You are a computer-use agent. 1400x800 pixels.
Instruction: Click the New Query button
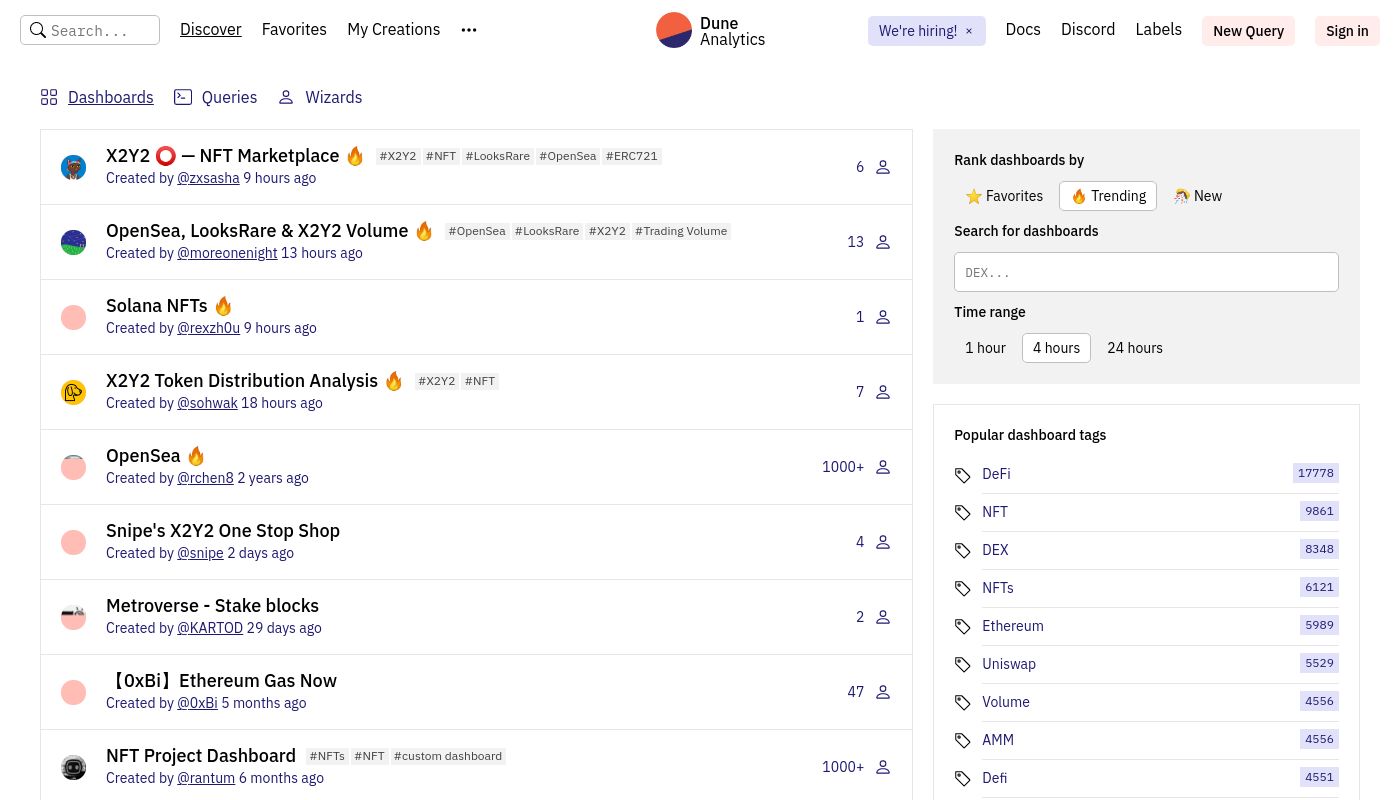coord(1248,31)
